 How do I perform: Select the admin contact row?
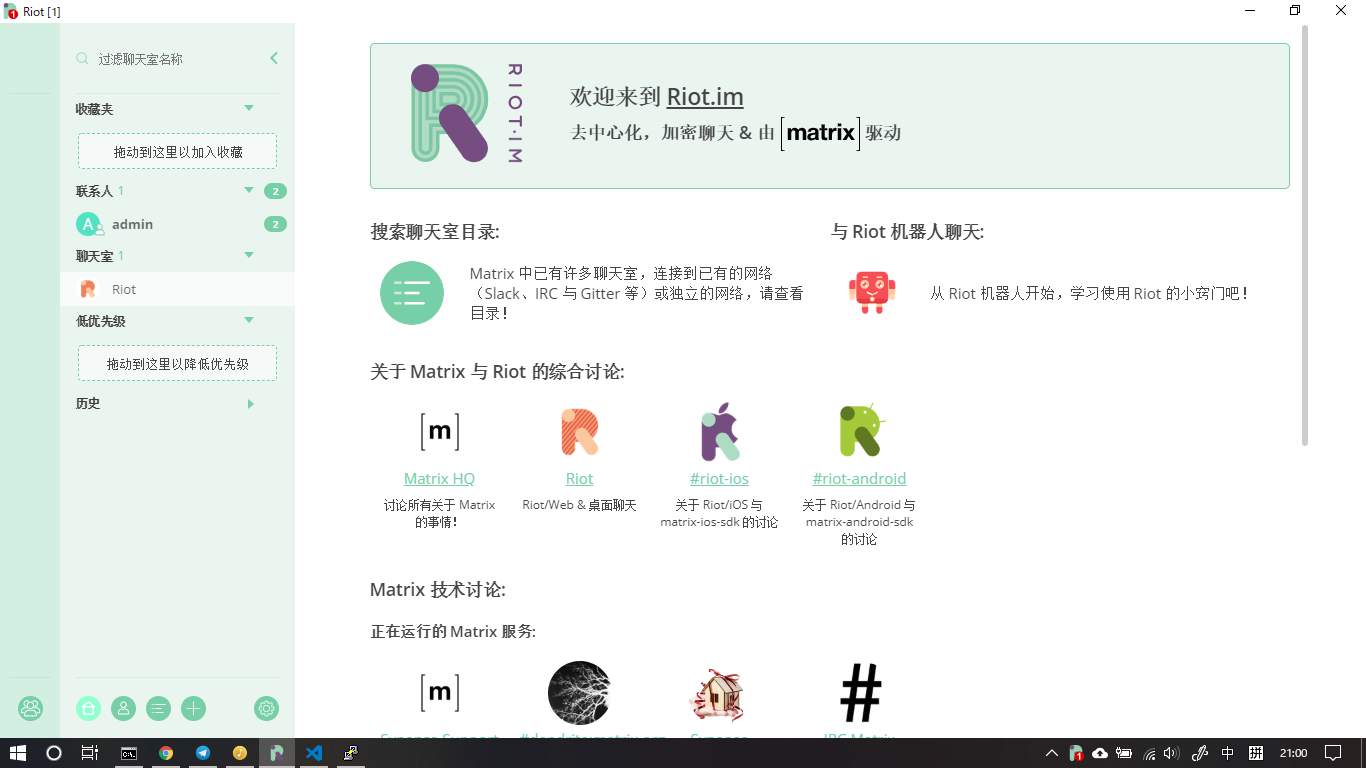[x=177, y=224]
